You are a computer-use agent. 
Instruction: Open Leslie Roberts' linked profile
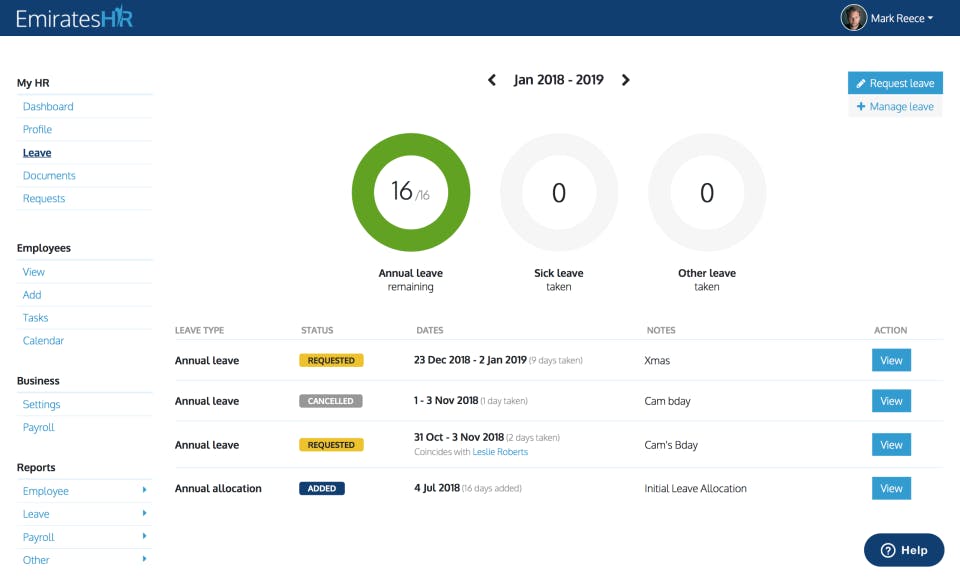[501, 451]
